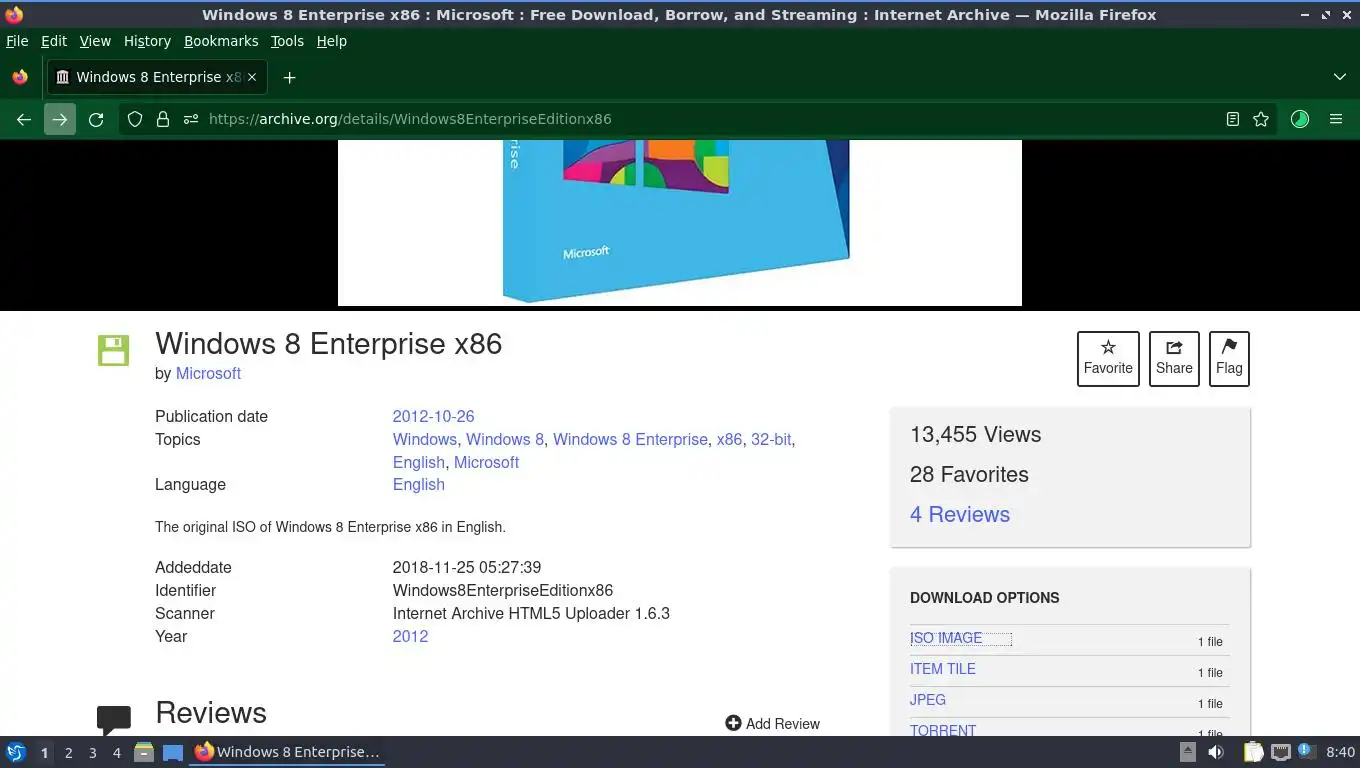Open the green extension icon in toolbar
This screenshot has width=1360, height=768.
pos(1300,119)
